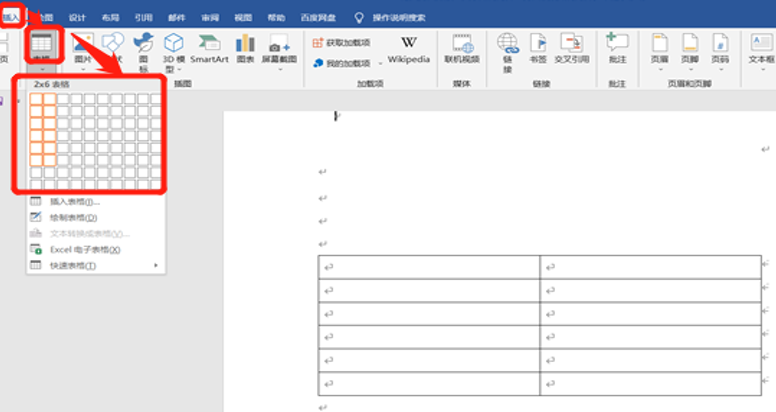The width and height of the screenshot is (776, 412).
Task: Select the top-left cell of the table grid
Action: coord(36,99)
